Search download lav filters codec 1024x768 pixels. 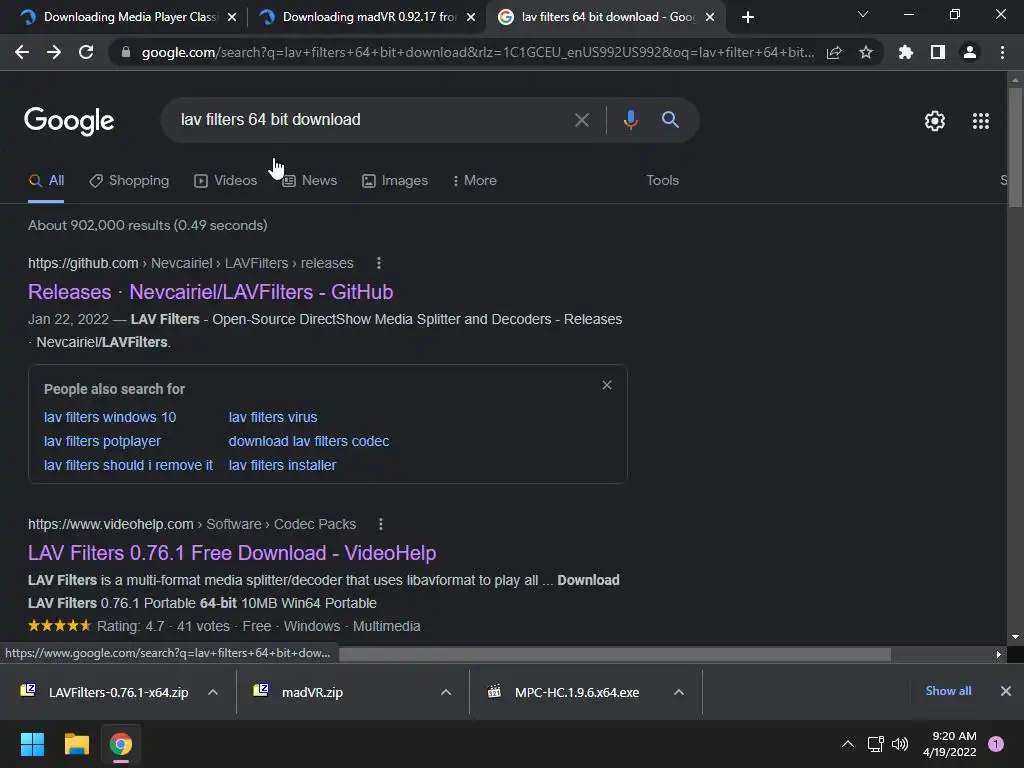click(x=309, y=441)
